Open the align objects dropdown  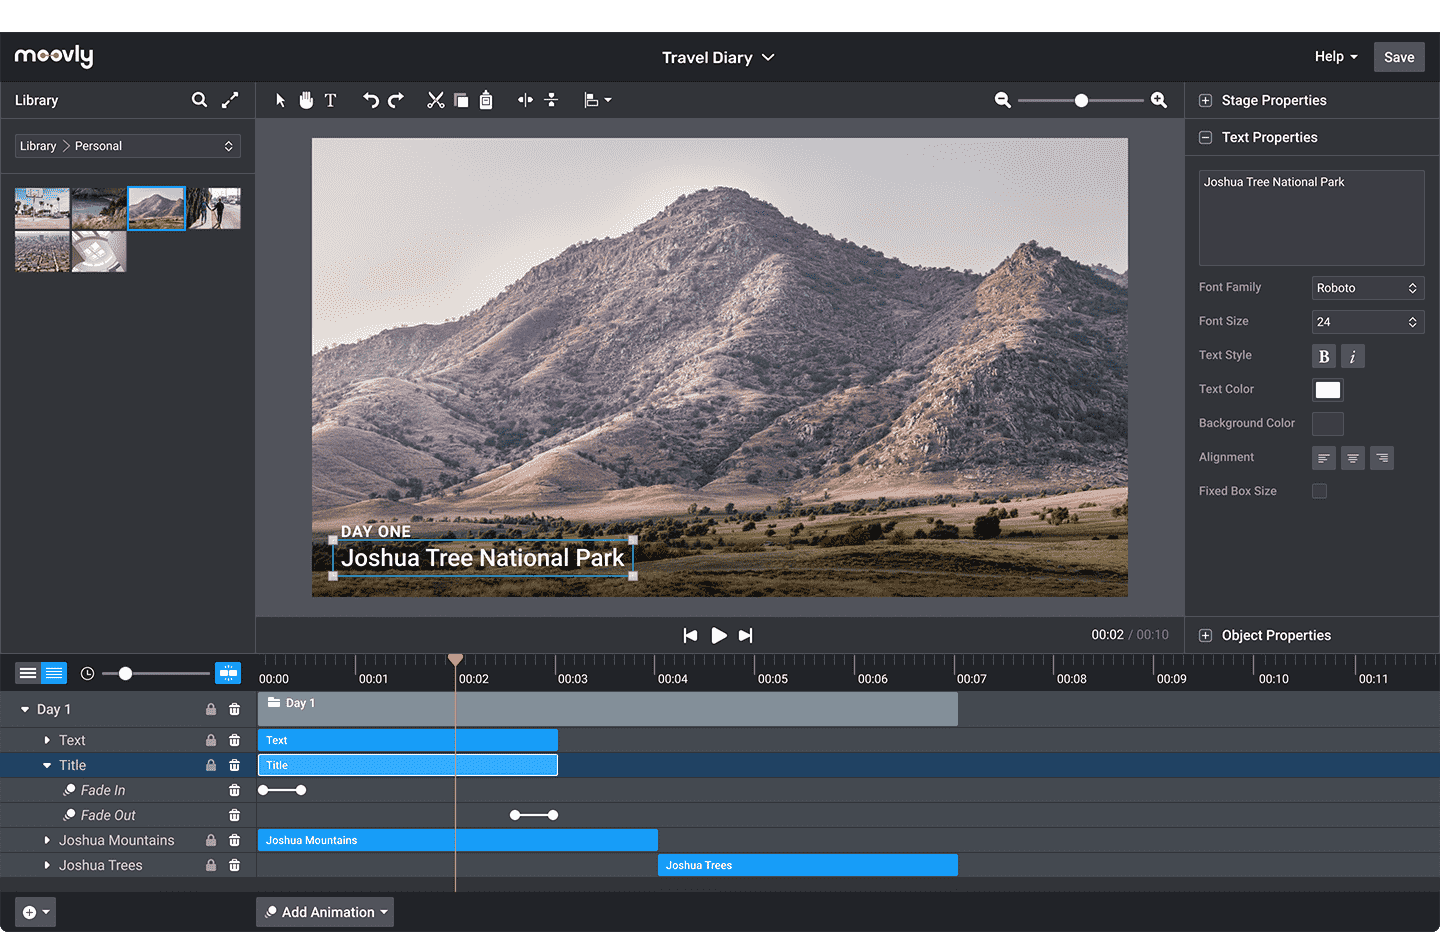click(x=597, y=100)
